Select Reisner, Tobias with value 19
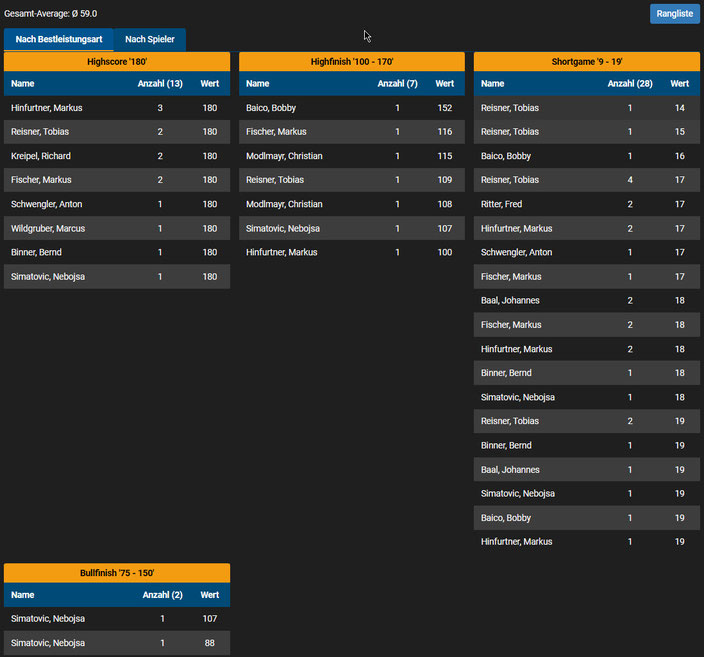Viewport: 704px width, 657px height. coord(587,421)
